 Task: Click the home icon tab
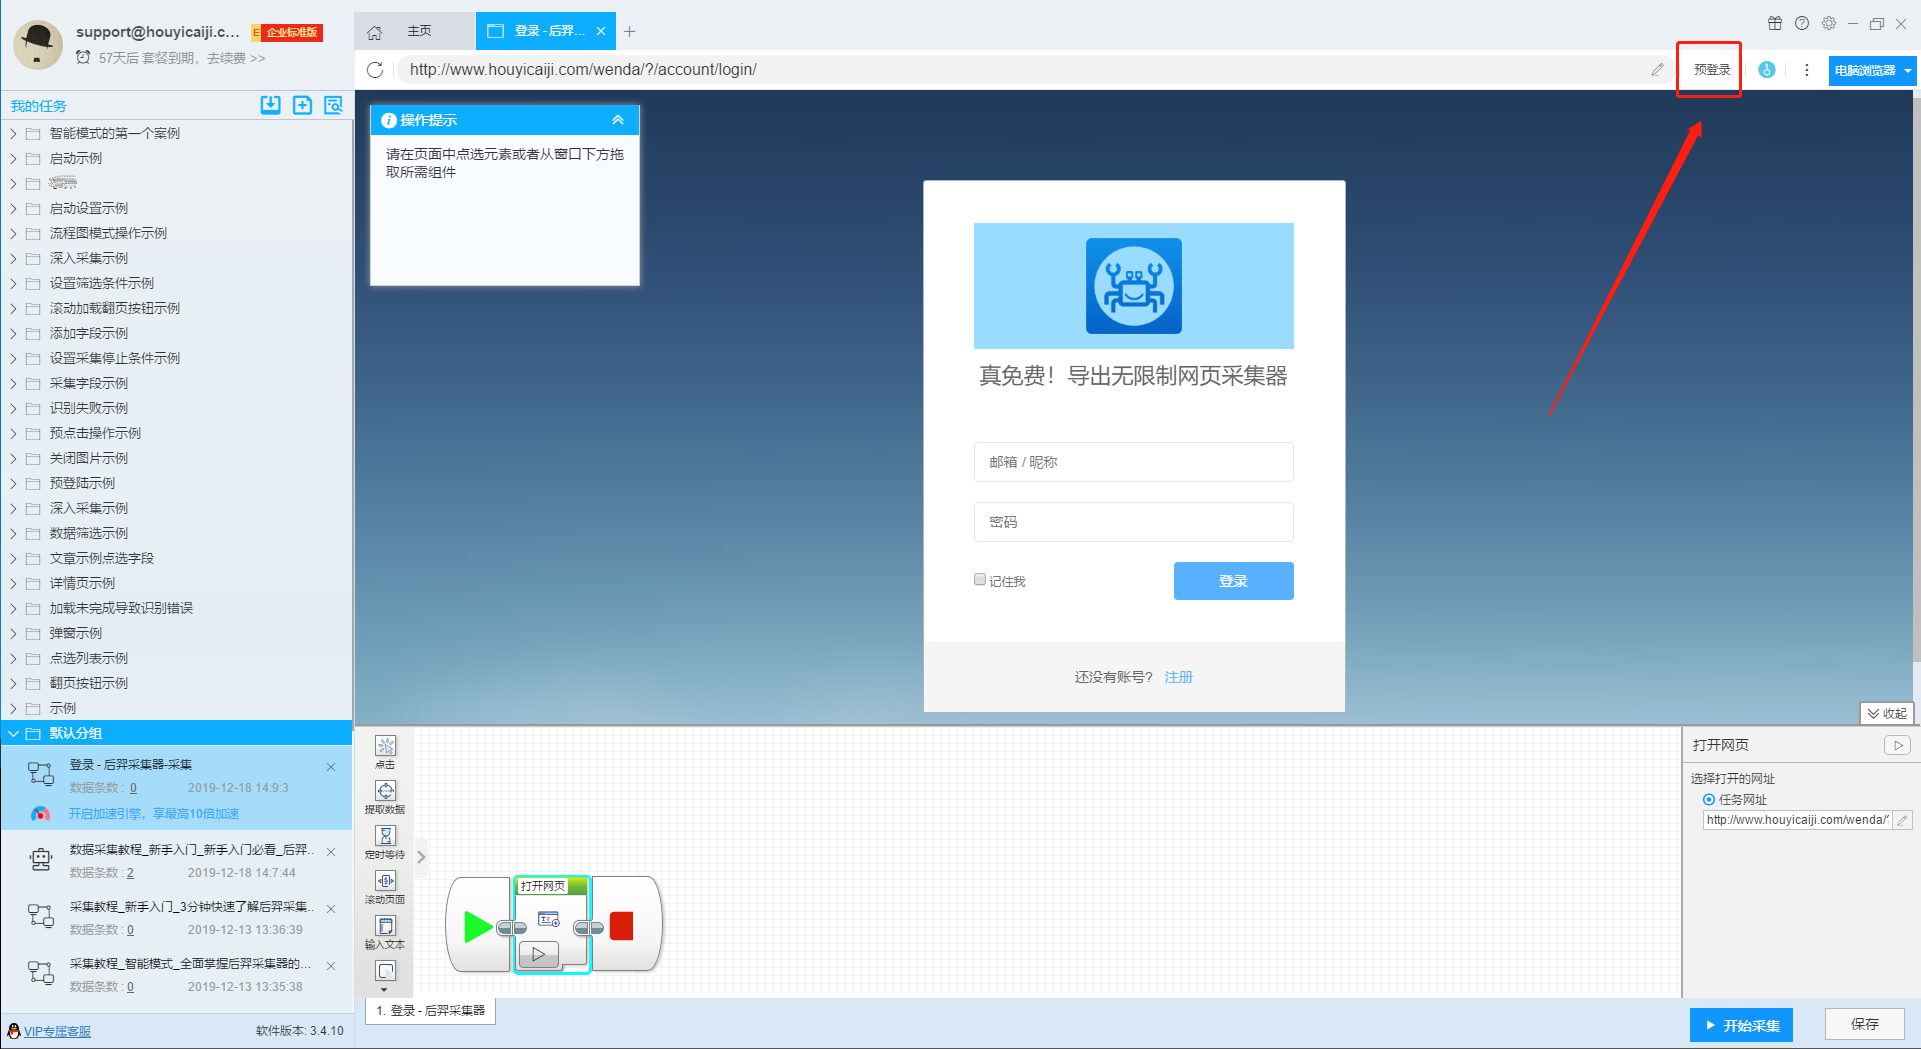[x=375, y=32]
